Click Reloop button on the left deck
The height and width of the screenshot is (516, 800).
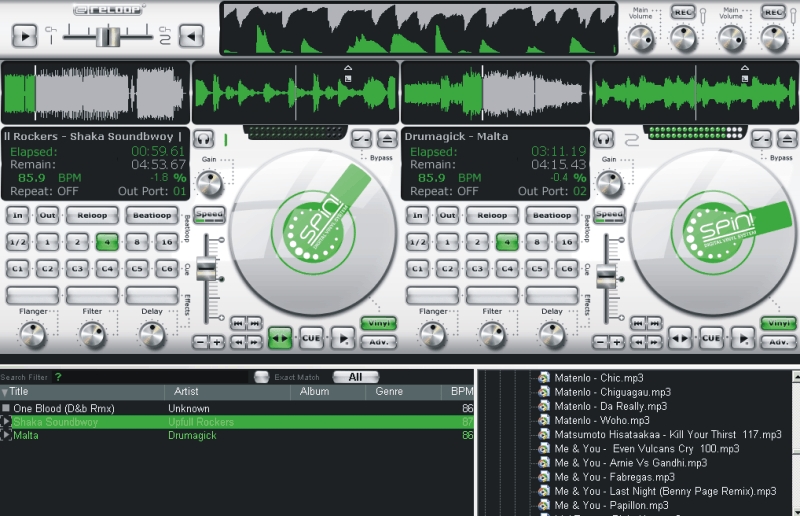click(92, 215)
